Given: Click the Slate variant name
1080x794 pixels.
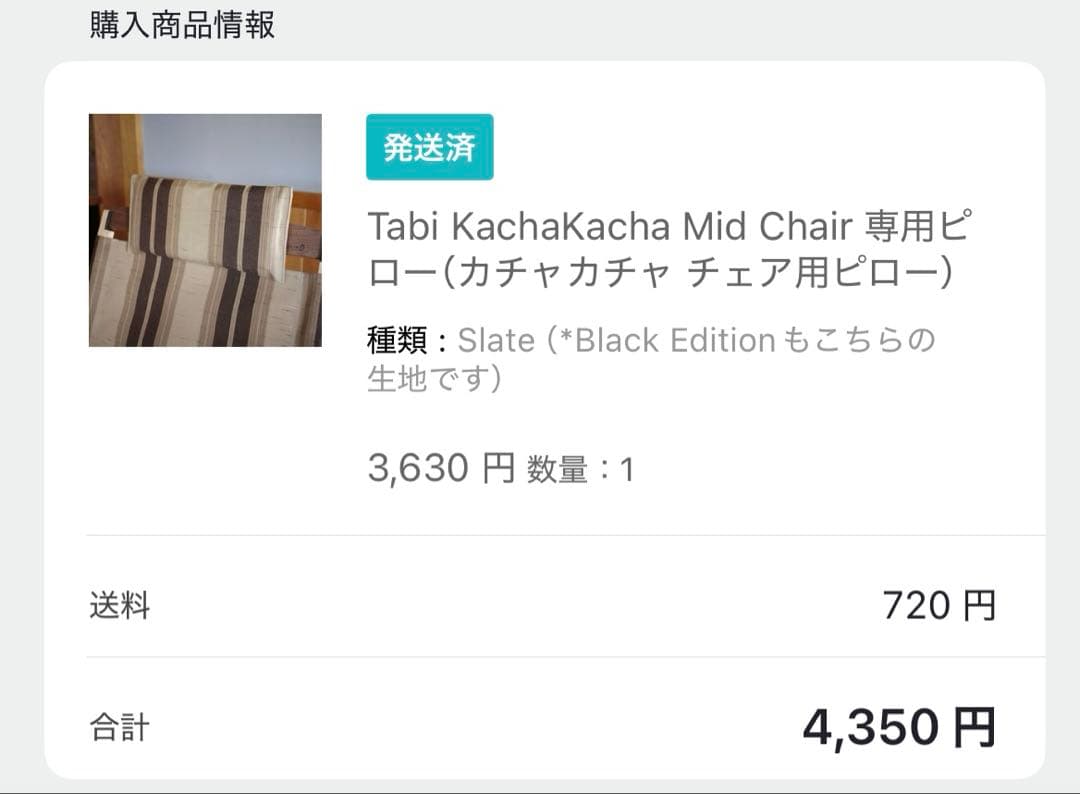Looking at the screenshot, I should 496,341.
